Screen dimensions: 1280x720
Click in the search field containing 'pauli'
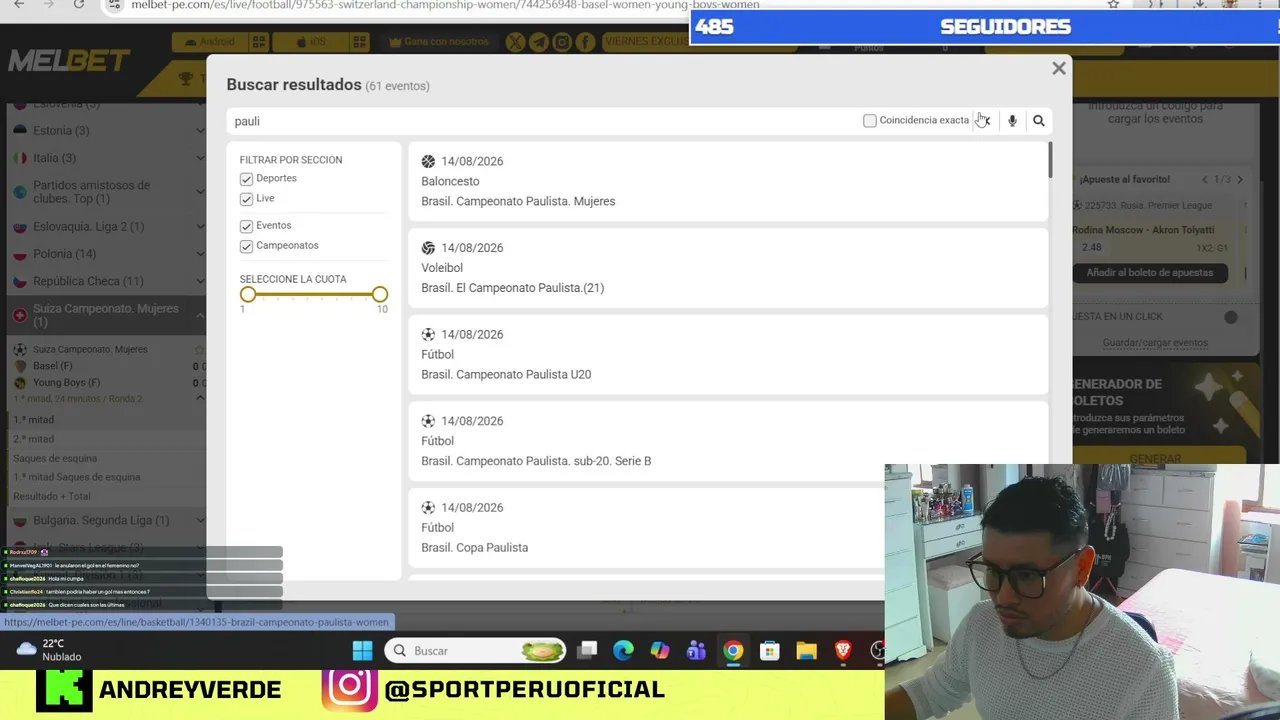pos(545,121)
